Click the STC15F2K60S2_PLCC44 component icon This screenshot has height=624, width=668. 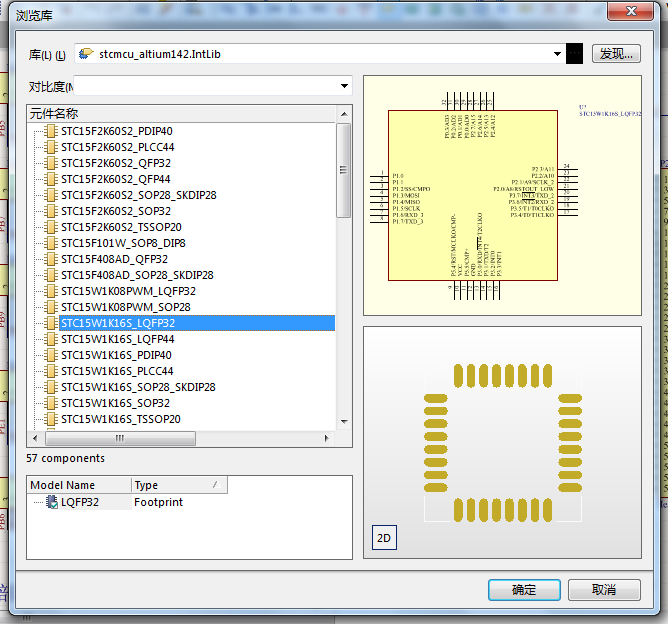[51, 147]
